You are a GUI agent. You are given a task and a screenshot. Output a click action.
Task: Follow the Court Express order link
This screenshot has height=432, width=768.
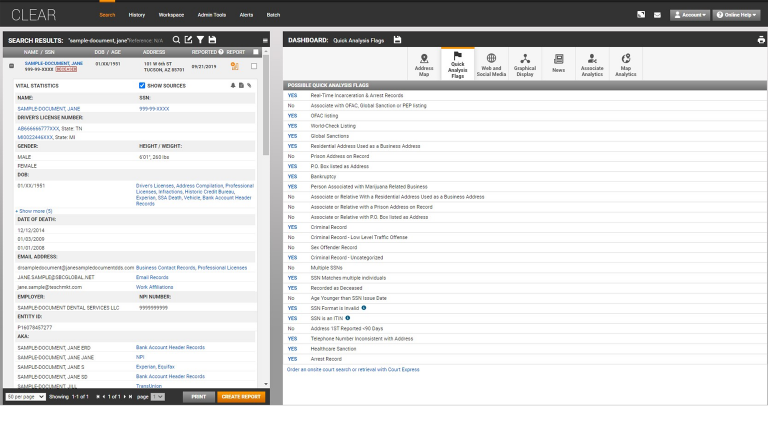(x=353, y=369)
